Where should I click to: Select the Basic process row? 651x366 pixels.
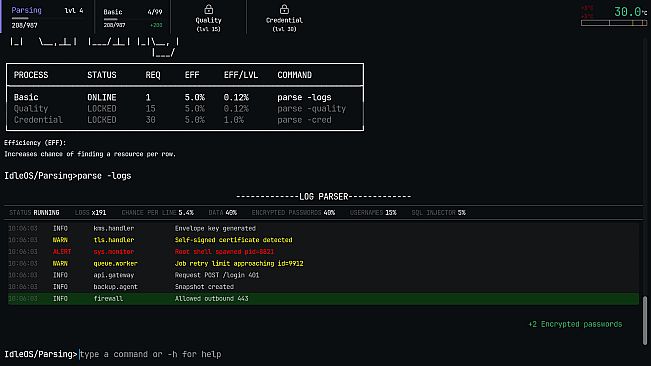pyautogui.click(x=185, y=98)
